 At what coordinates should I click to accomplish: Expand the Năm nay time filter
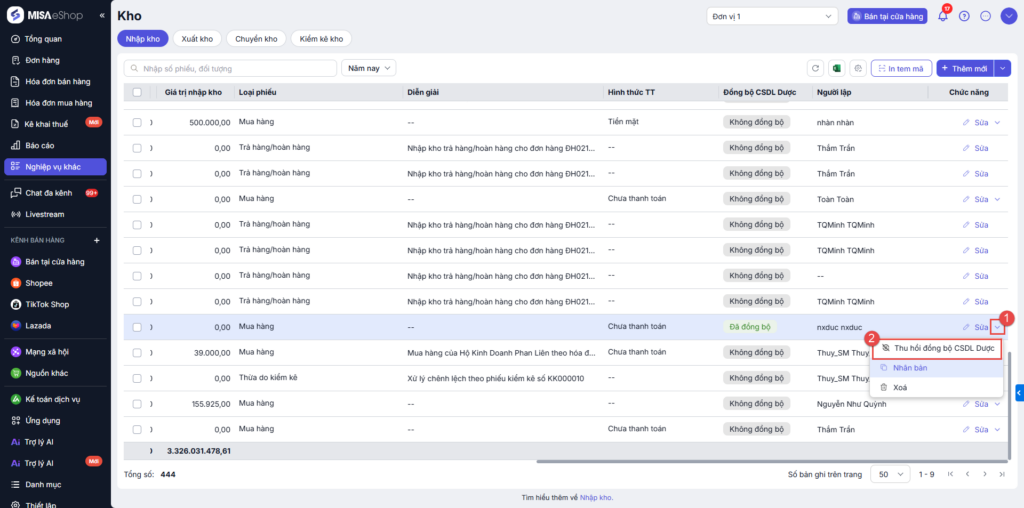click(x=369, y=68)
